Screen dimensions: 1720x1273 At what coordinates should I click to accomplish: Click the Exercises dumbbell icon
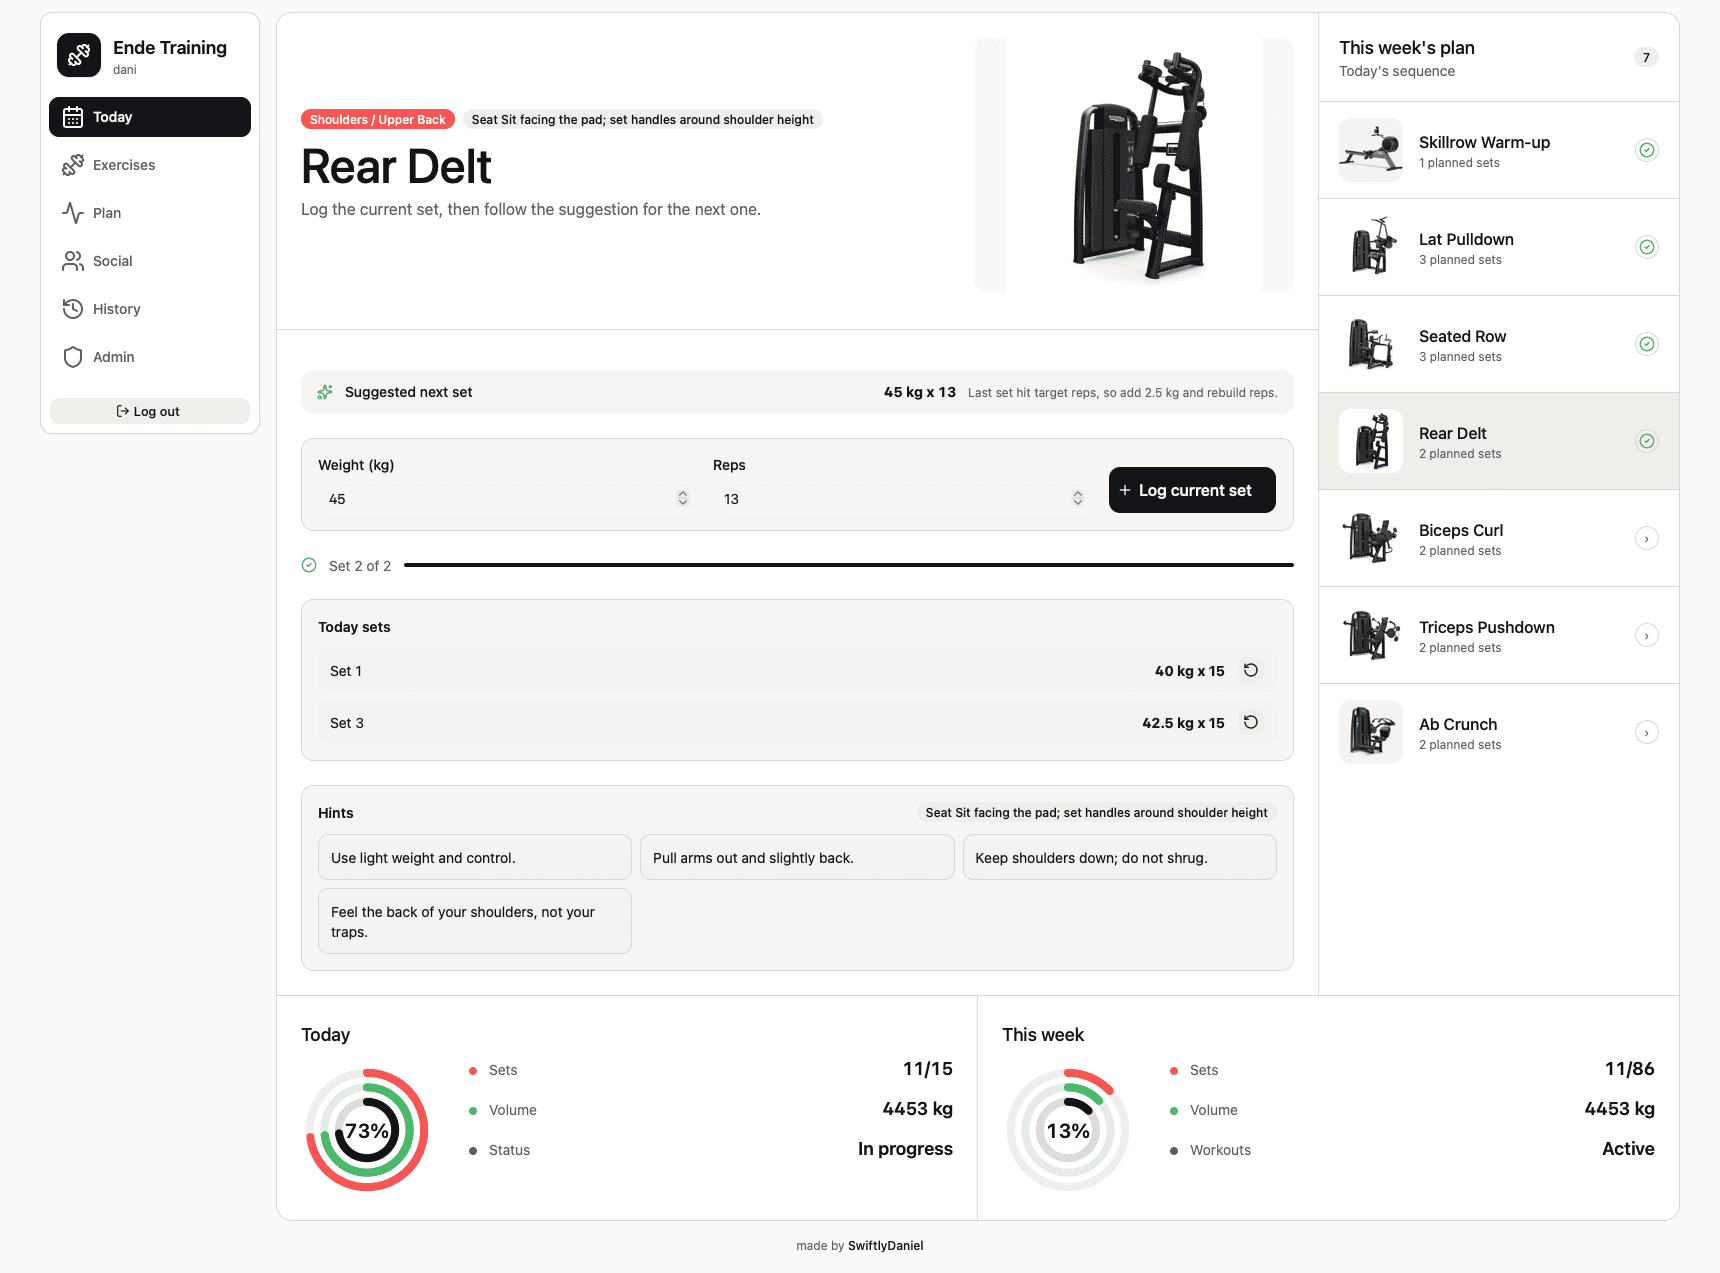pos(73,165)
